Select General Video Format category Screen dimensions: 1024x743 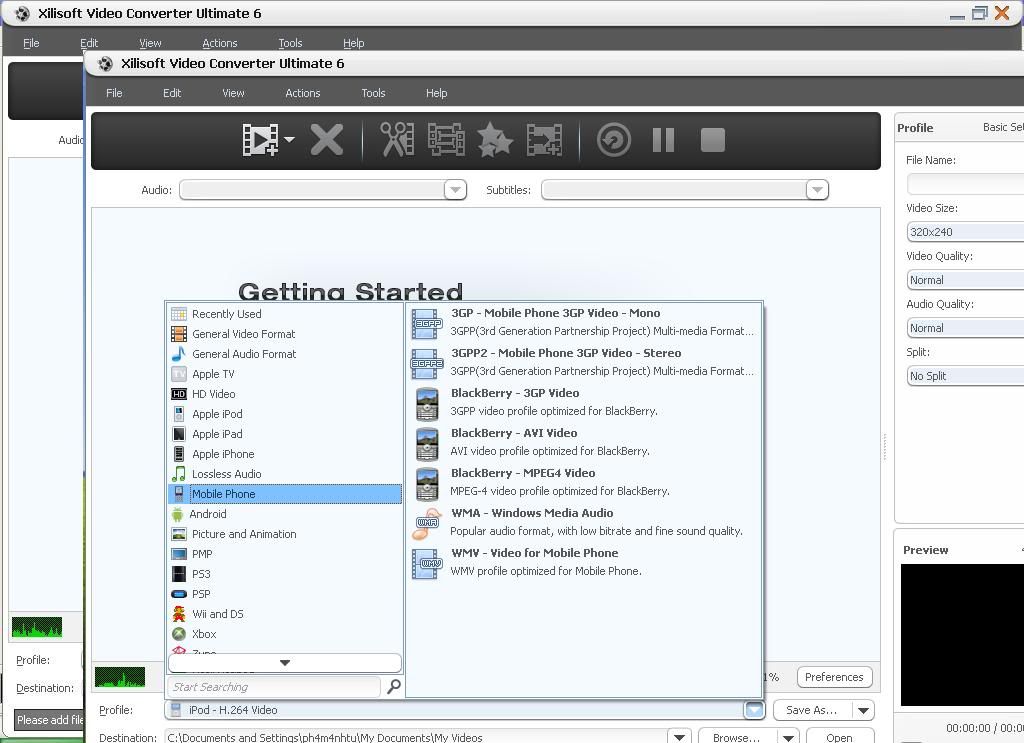point(285,334)
